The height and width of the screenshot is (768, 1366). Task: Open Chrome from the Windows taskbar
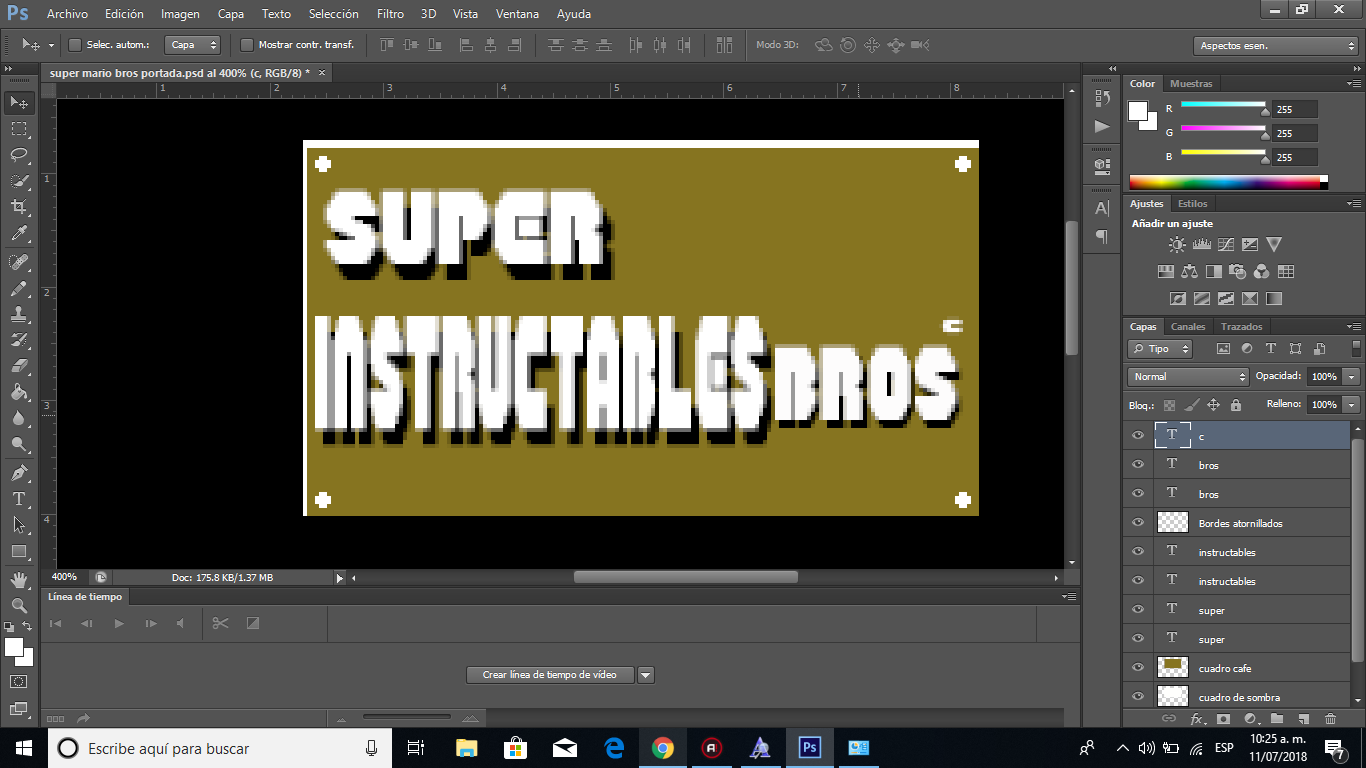coord(662,748)
